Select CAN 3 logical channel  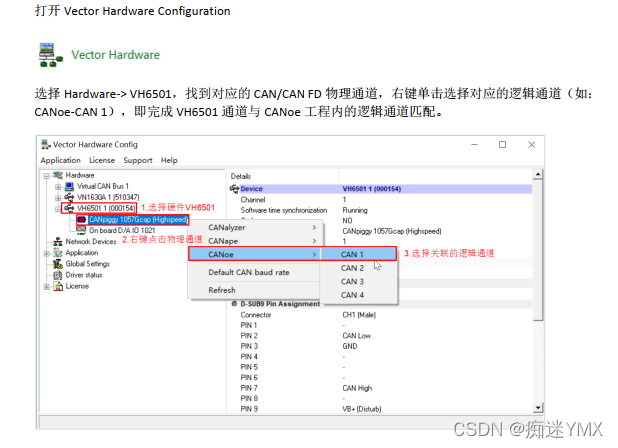pos(359,282)
